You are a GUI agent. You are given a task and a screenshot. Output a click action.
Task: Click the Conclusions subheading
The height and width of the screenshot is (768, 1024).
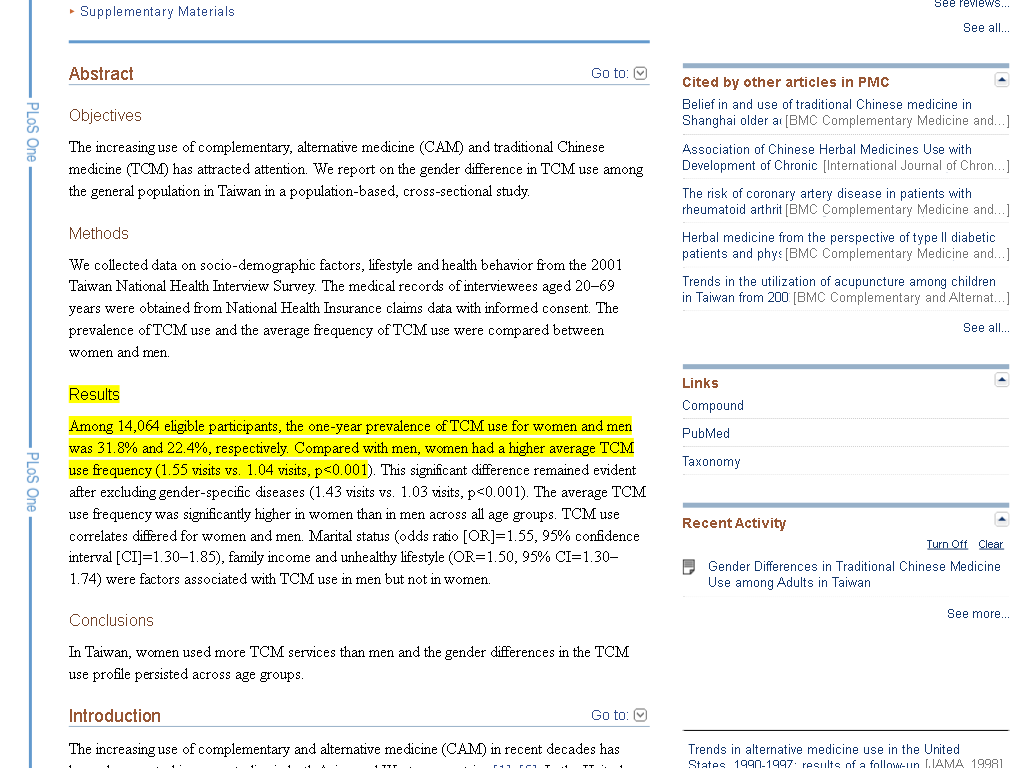click(x=111, y=620)
